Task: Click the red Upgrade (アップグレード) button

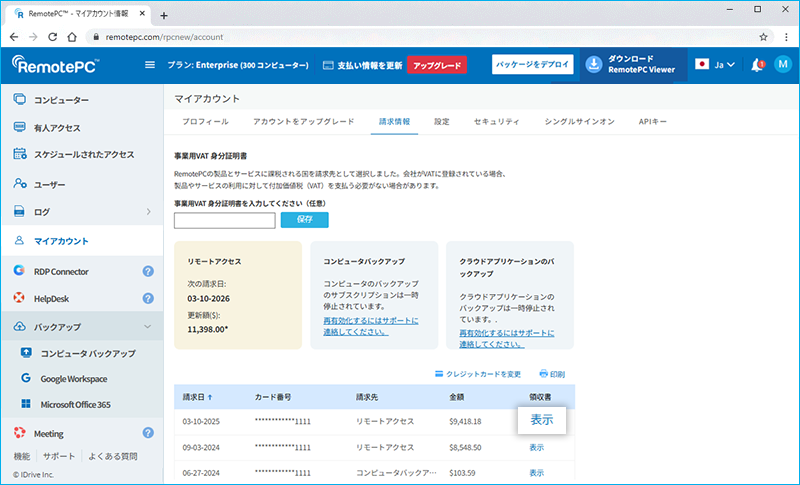Action: pos(437,65)
